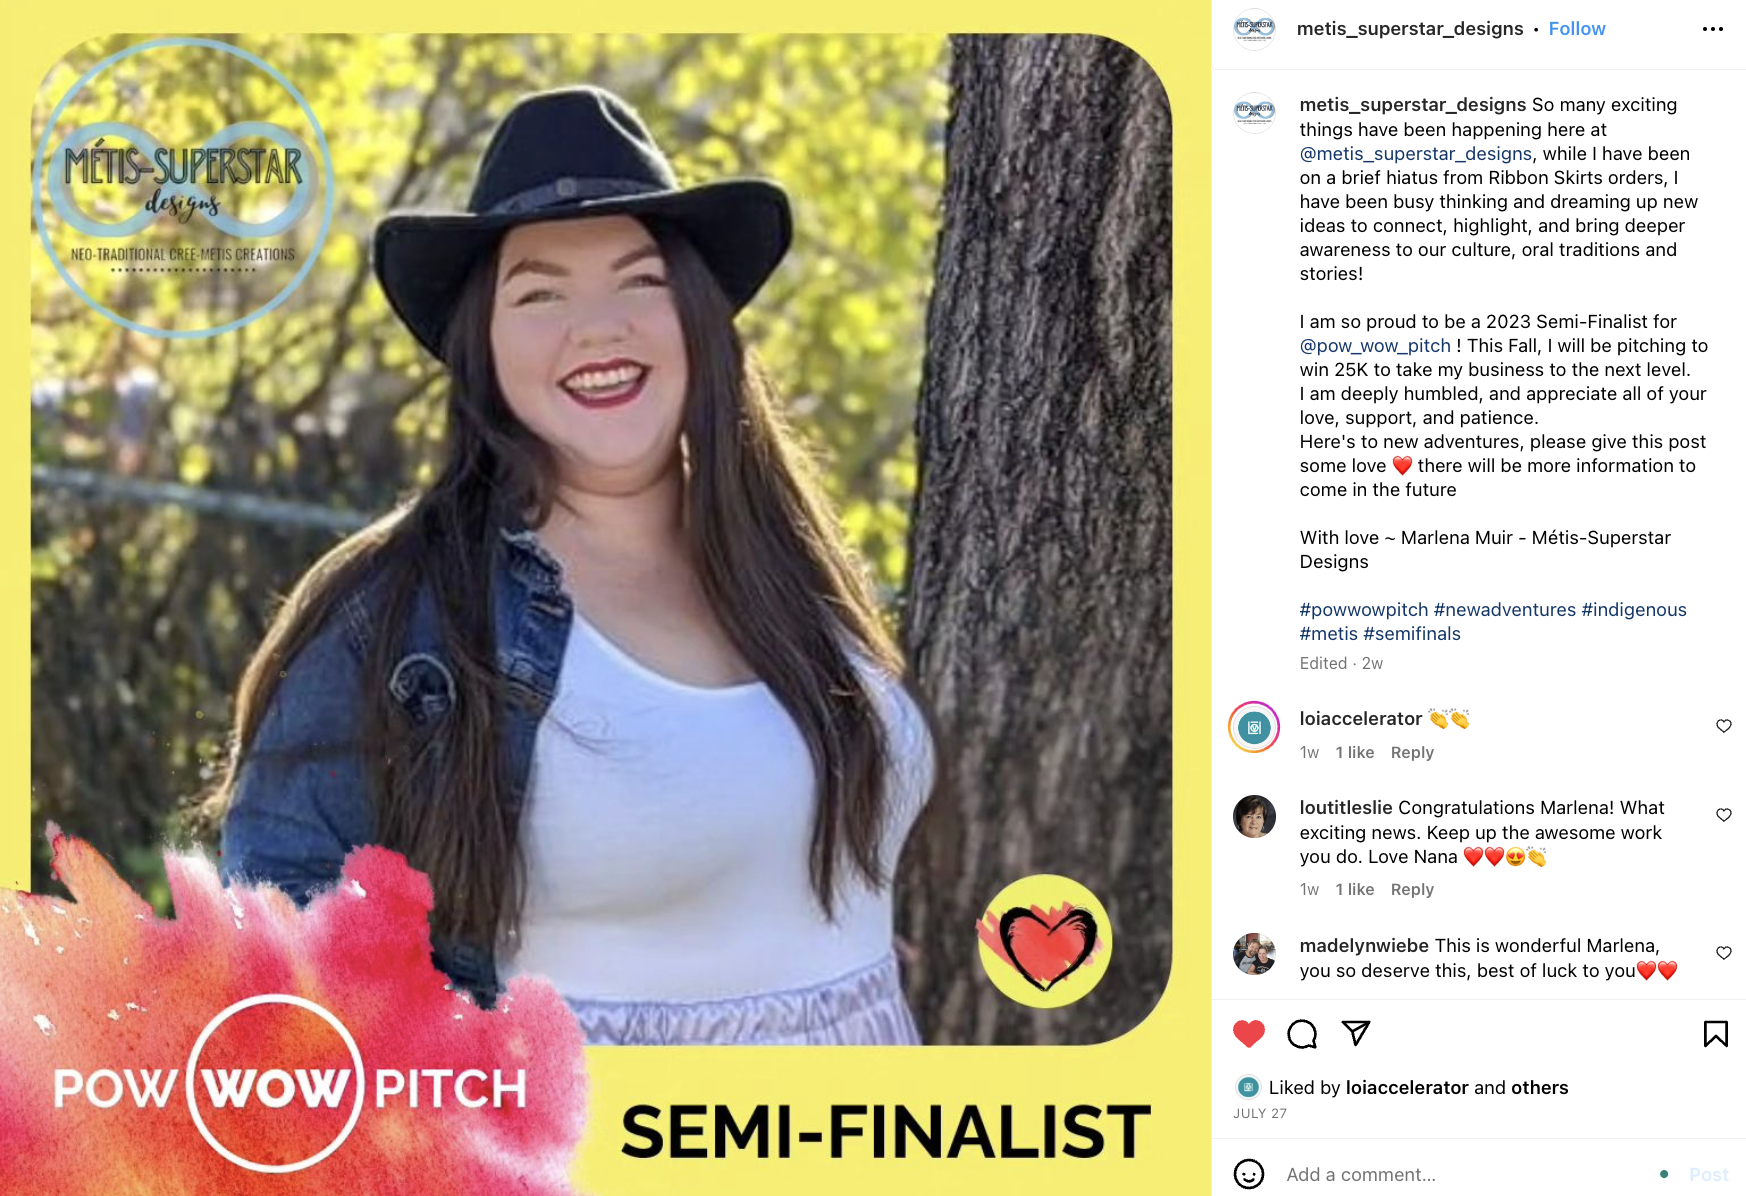The width and height of the screenshot is (1746, 1196).
Task: Open loutitleslie's profile avatar
Action: coord(1254,816)
